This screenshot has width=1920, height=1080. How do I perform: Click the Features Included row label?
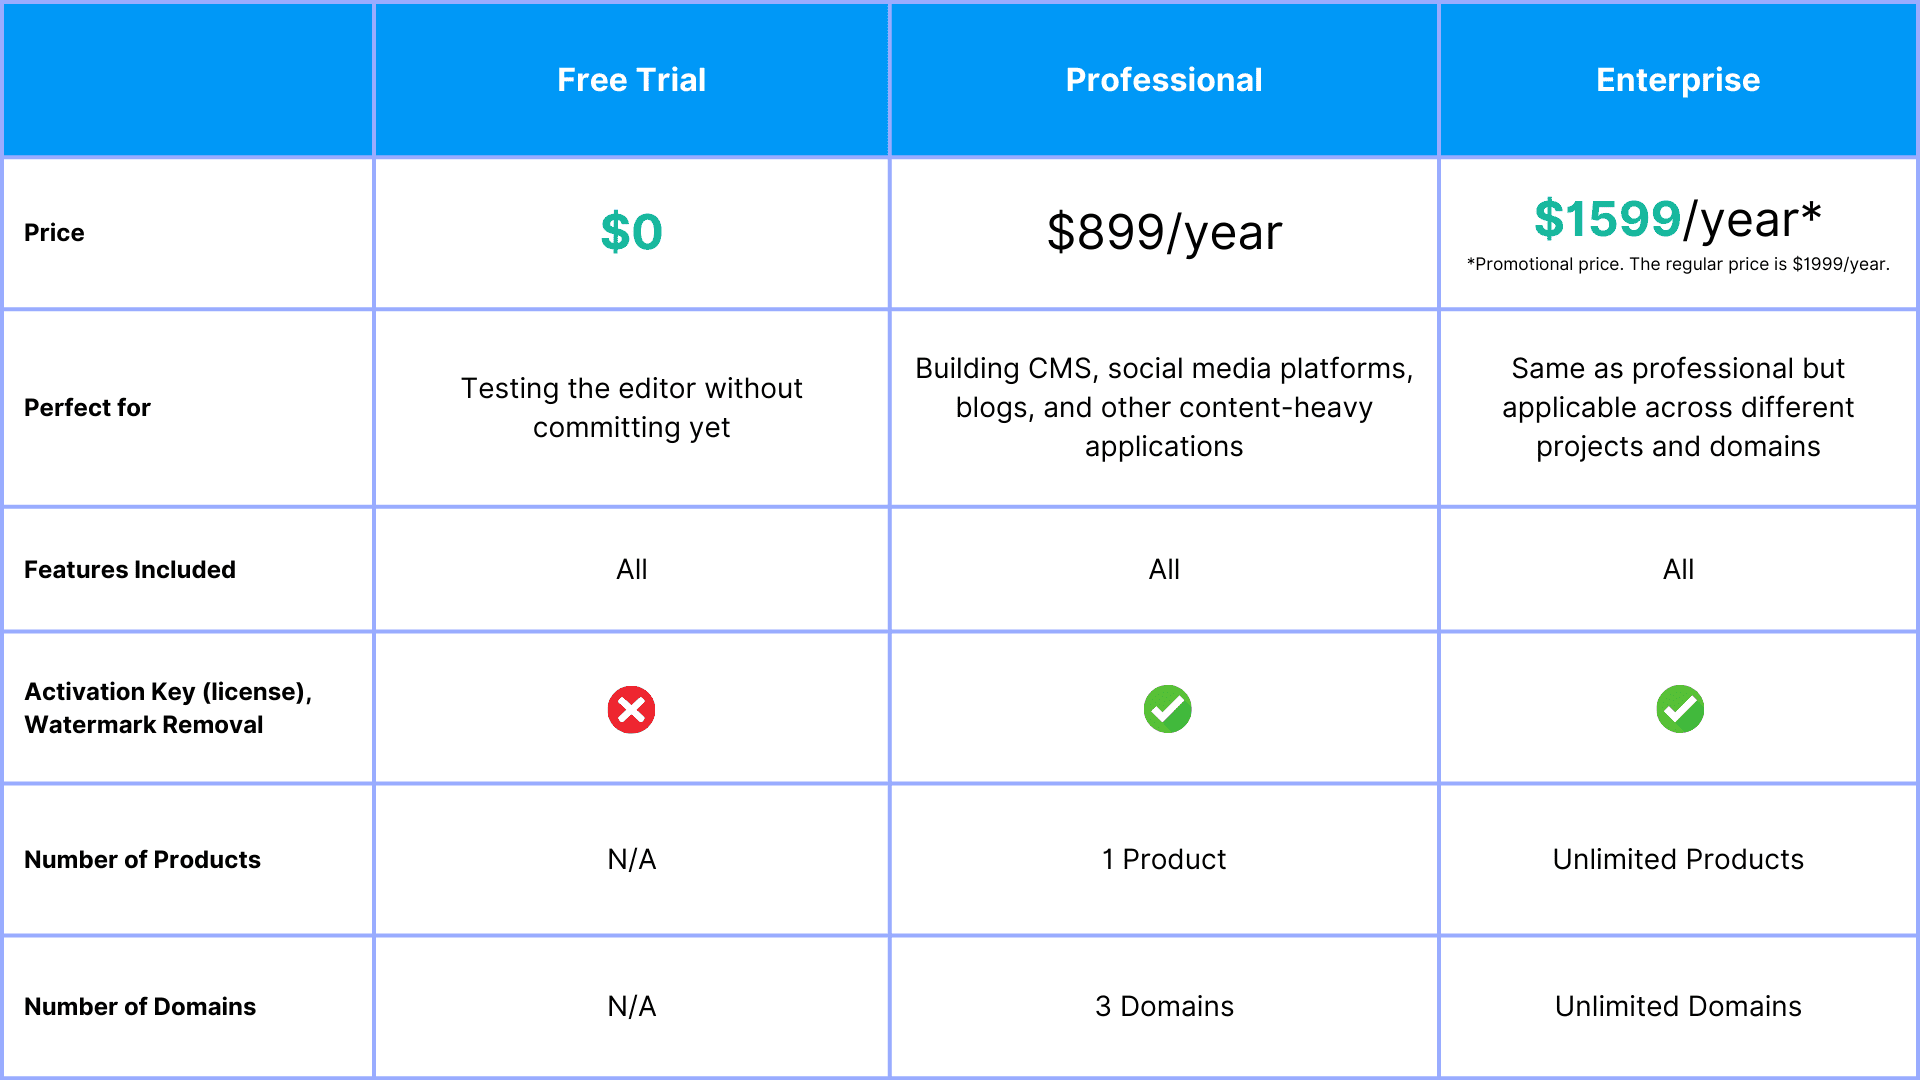coord(130,570)
